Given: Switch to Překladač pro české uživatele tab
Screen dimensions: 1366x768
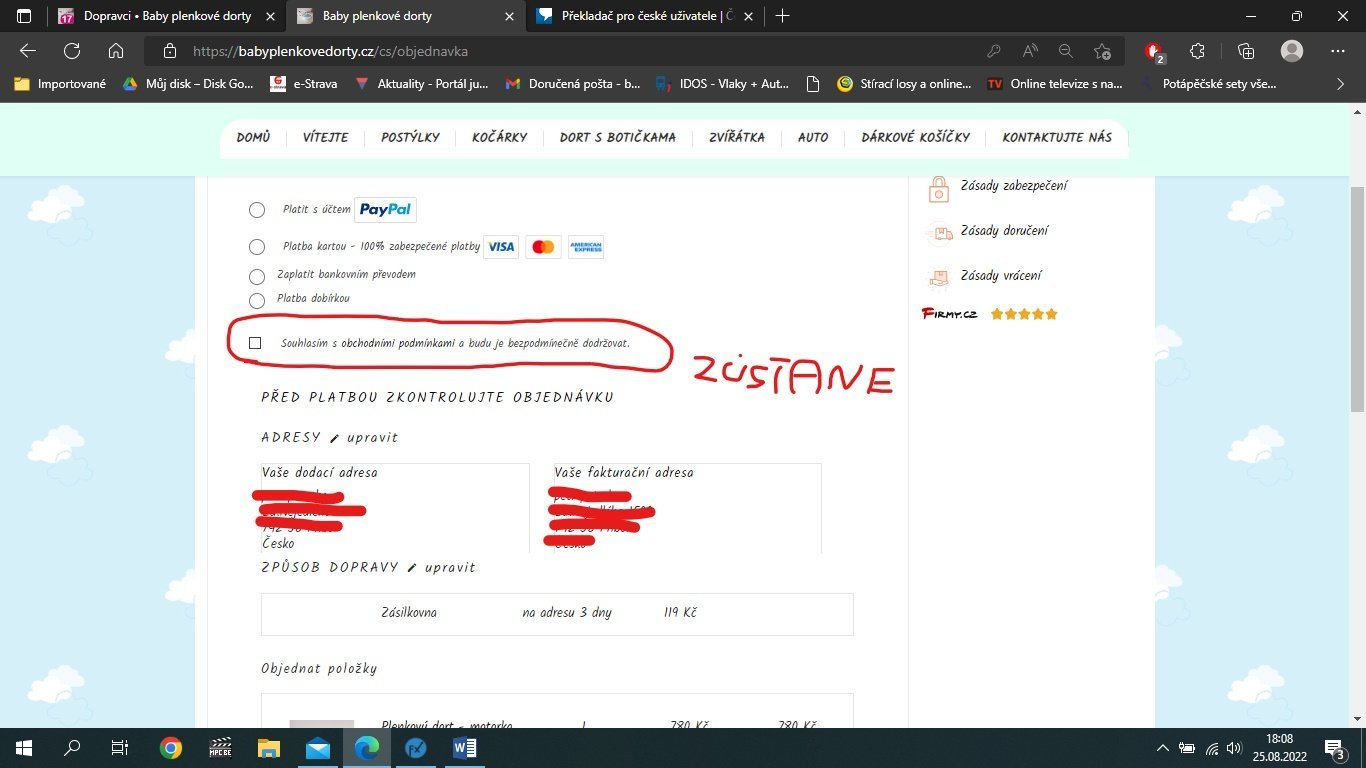Looking at the screenshot, I should [x=645, y=16].
